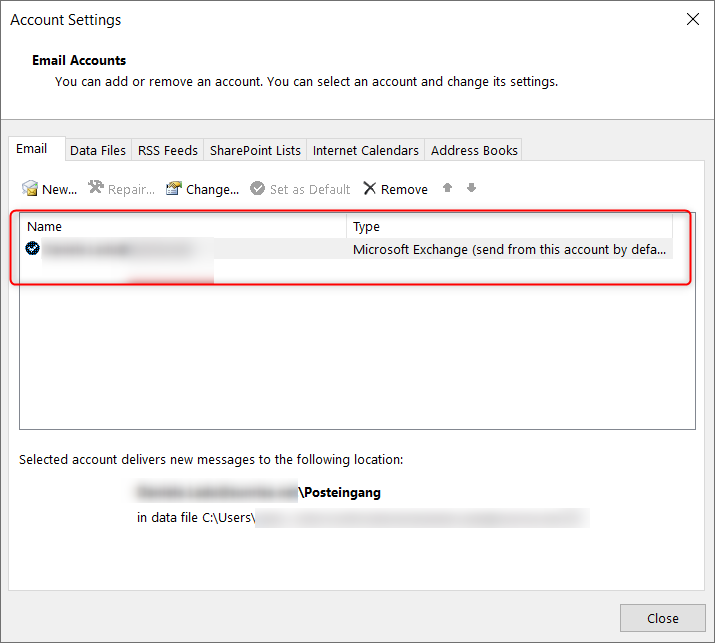715x643 pixels.
Task: Close the Account Settings window with the title bar X
Action: (692, 19)
